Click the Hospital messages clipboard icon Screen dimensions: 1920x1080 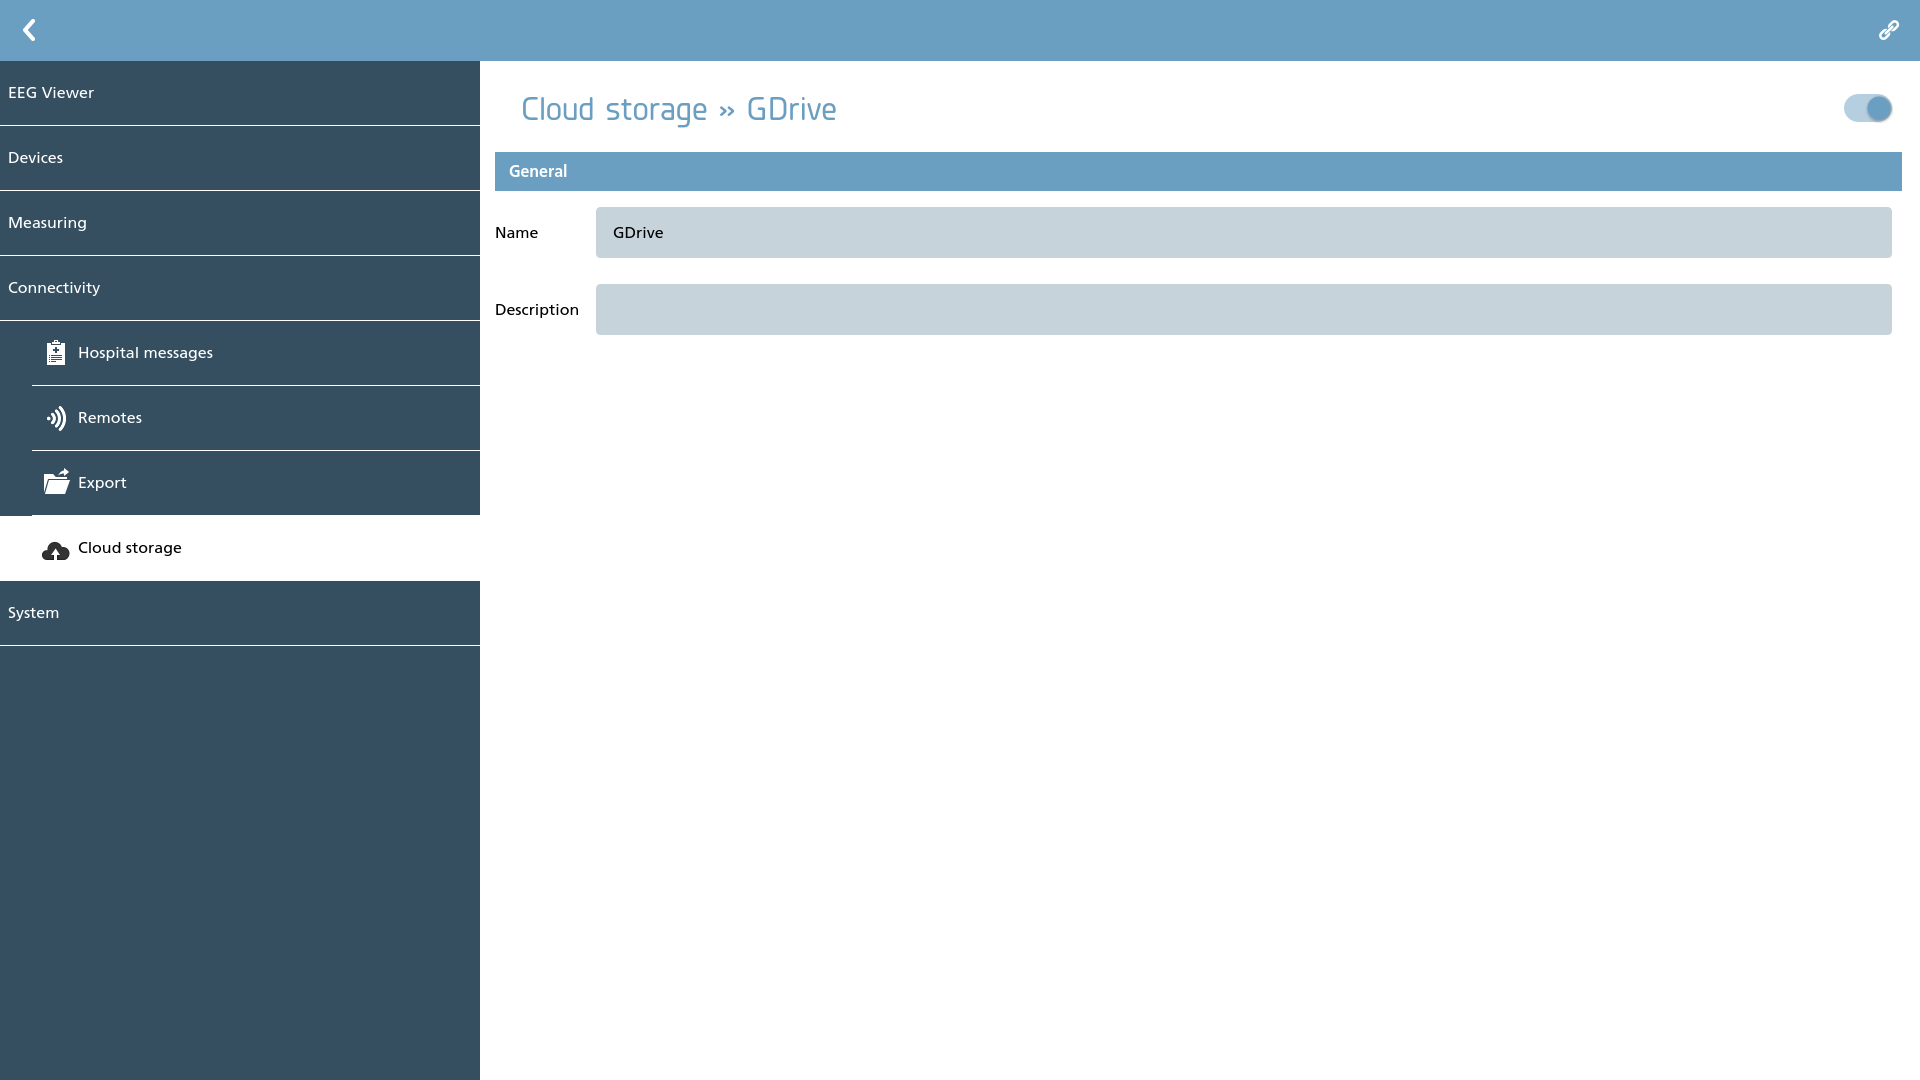[56, 353]
